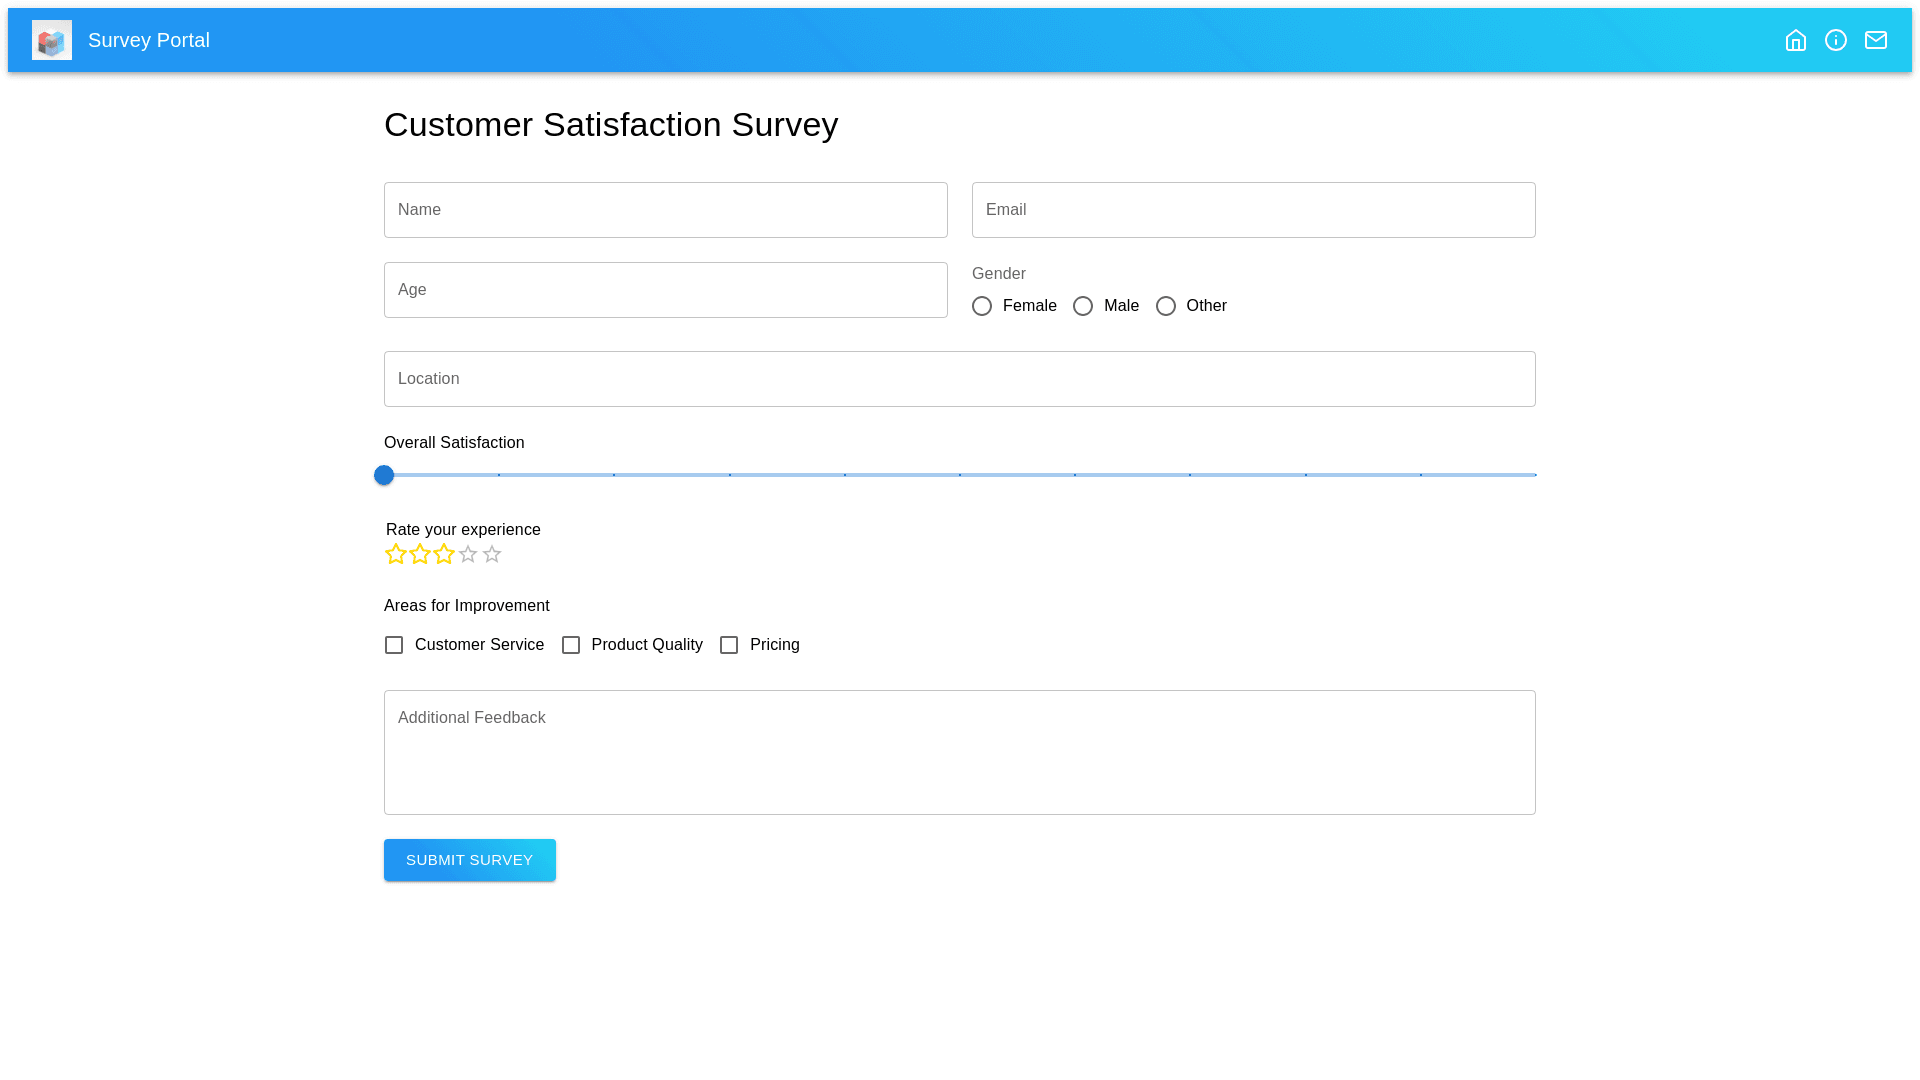Click the Location input field
Viewport: 1920px width, 1080px height.
pyautogui.click(x=959, y=379)
